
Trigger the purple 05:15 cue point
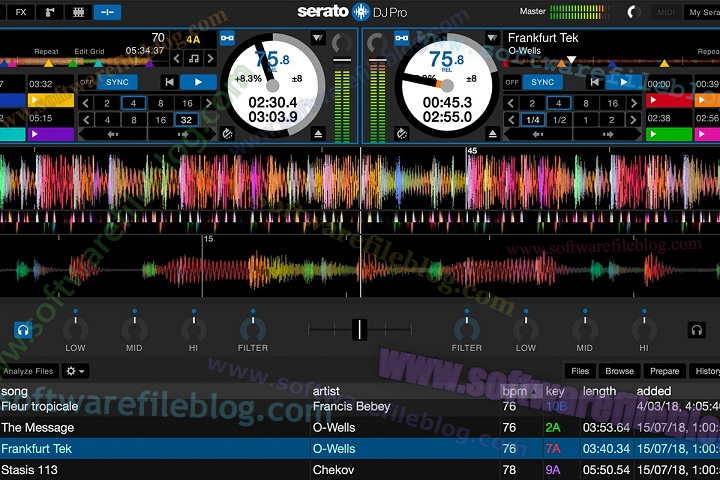tap(51, 134)
